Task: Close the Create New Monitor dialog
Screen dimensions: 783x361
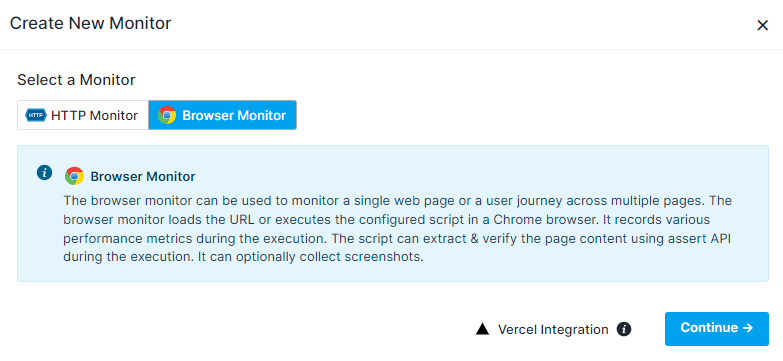Action: point(762,25)
